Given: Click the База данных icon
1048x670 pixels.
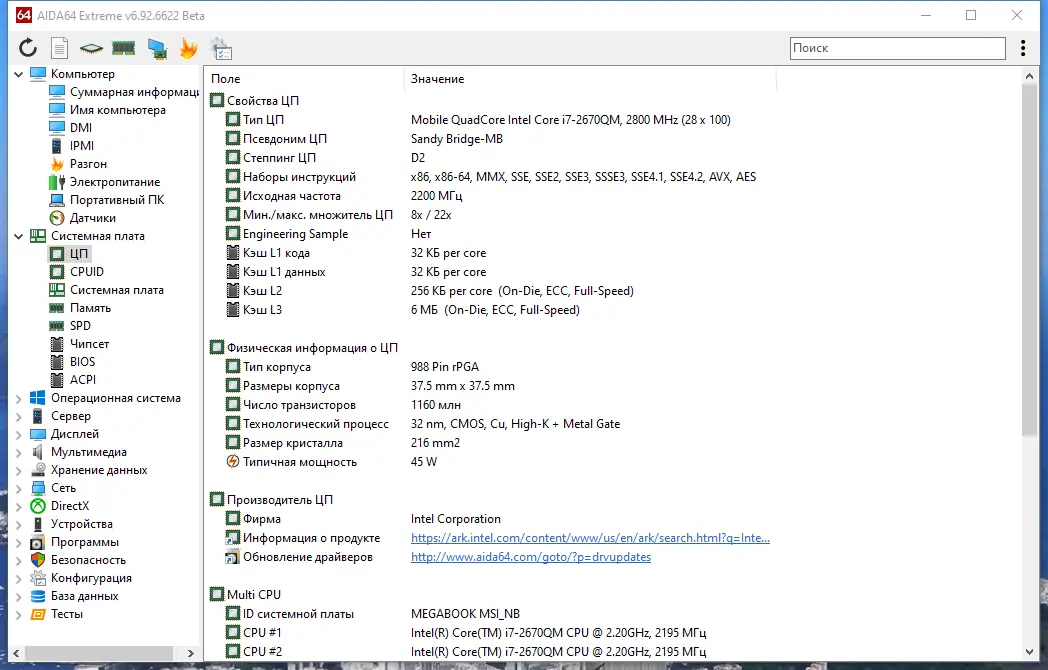Looking at the screenshot, I should point(38,596).
